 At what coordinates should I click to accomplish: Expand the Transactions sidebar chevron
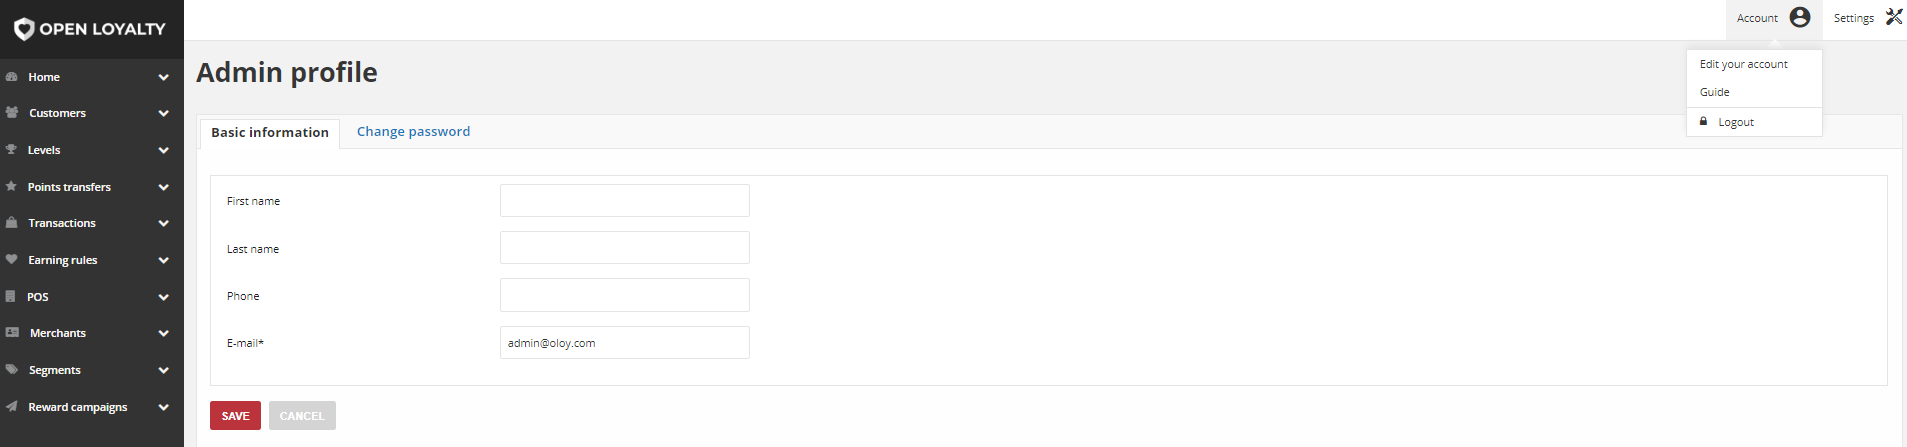163,223
